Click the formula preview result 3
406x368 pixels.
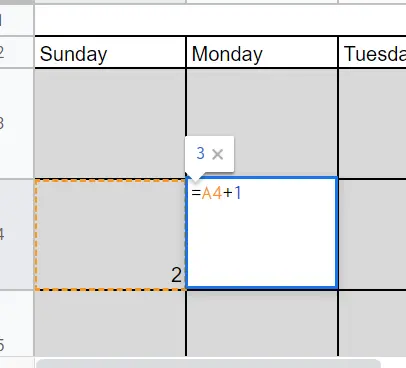point(200,153)
